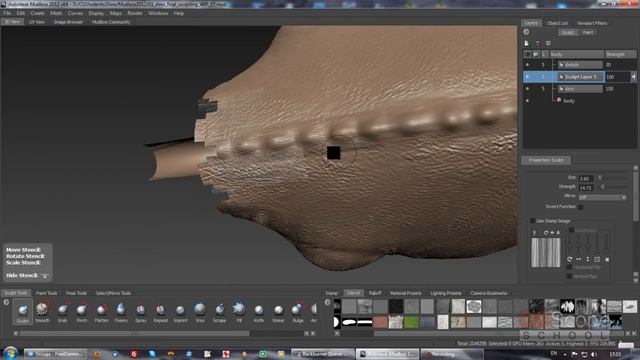Adjust the brush Strength slider handle
Viewport: 640px width, 360px height.
coord(602,187)
